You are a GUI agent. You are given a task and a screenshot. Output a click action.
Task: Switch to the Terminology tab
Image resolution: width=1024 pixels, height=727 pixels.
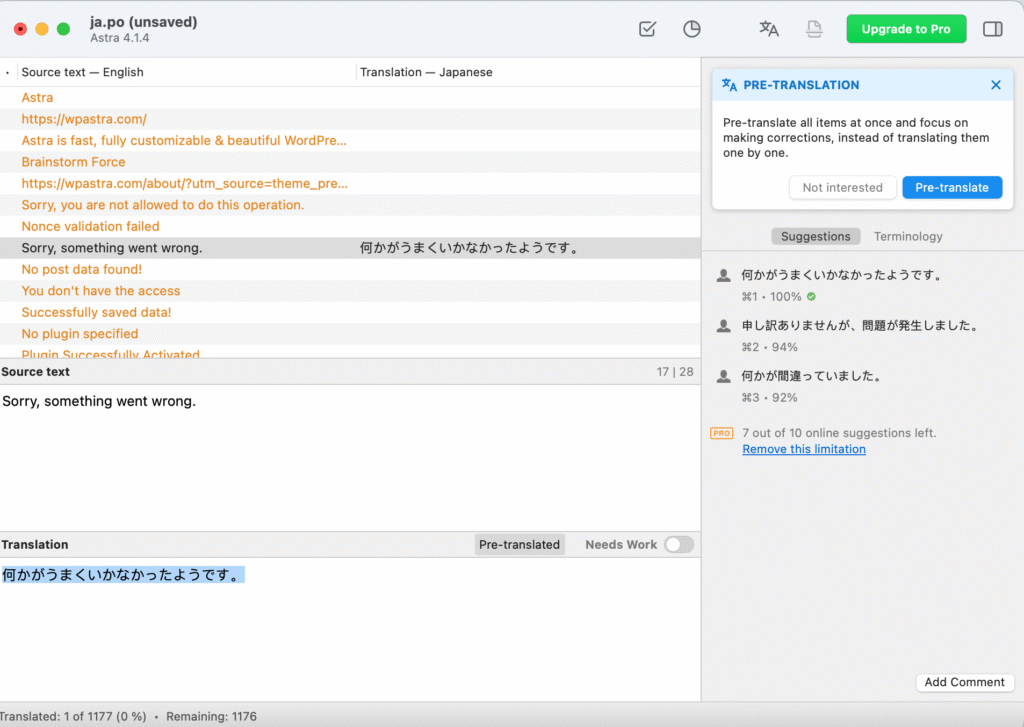coord(907,236)
